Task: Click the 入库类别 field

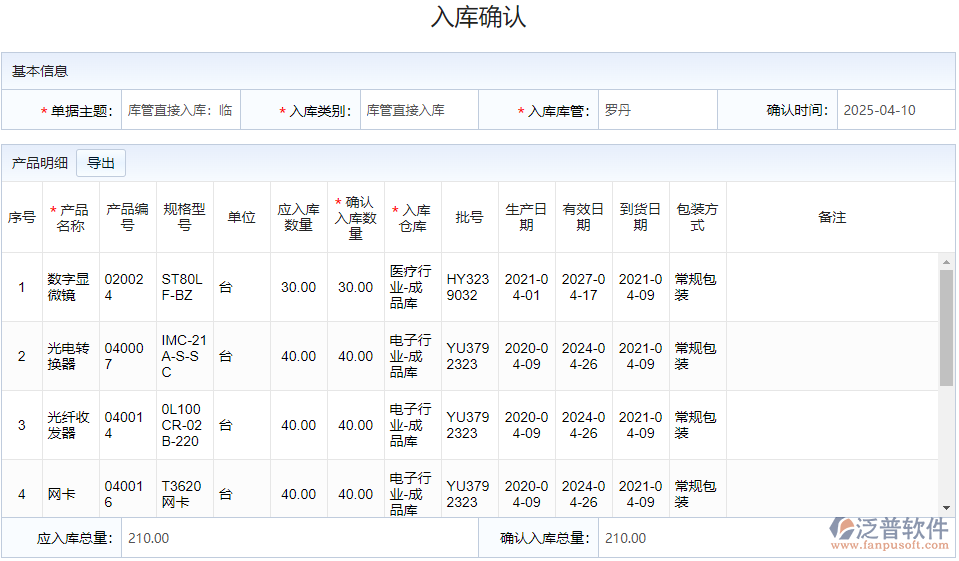Action: tap(420, 110)
